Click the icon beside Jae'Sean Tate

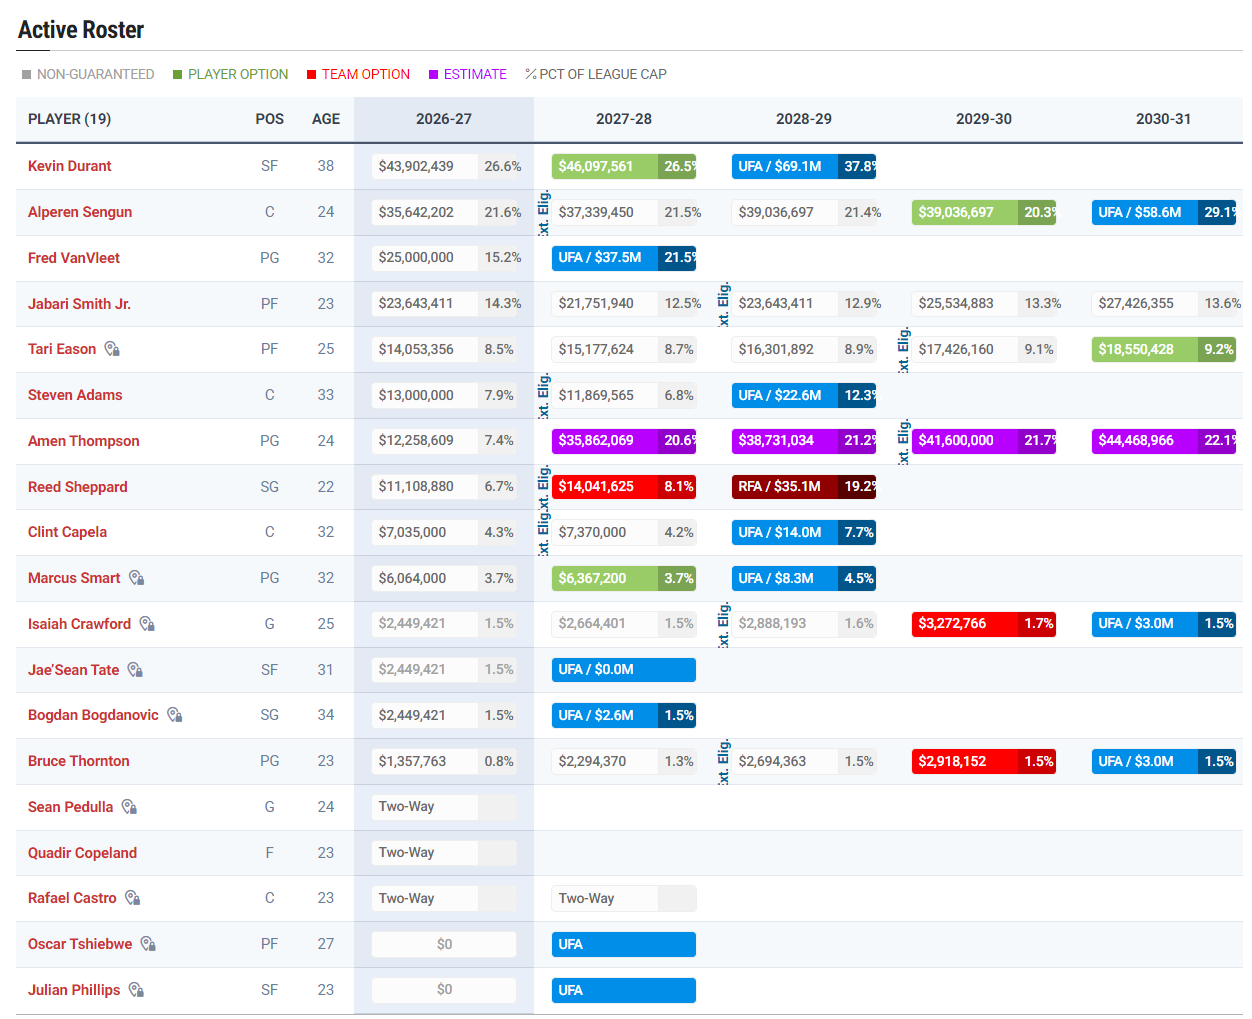coord(135,670)
